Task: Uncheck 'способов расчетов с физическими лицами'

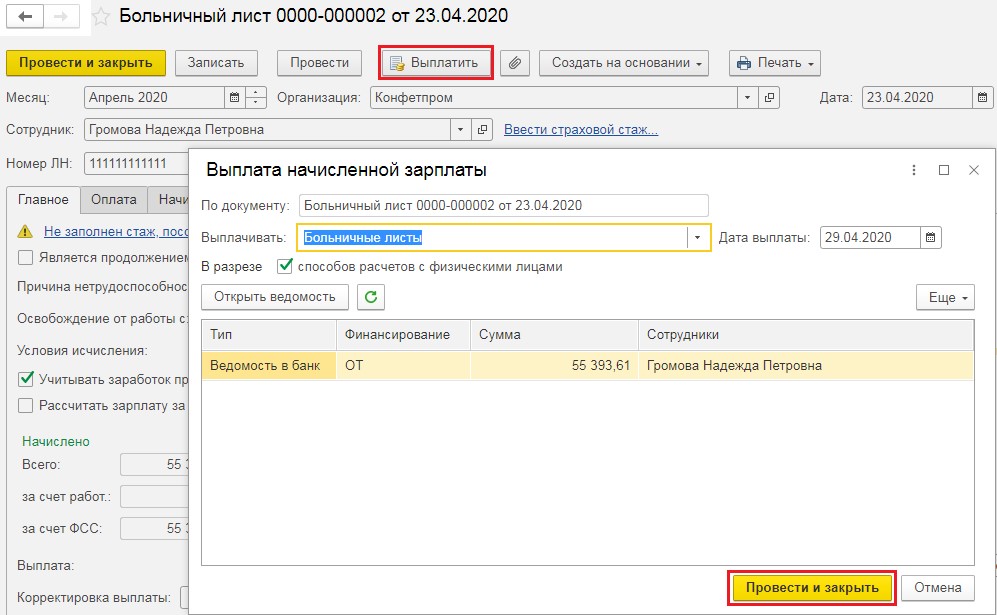Action: [285, 266]
